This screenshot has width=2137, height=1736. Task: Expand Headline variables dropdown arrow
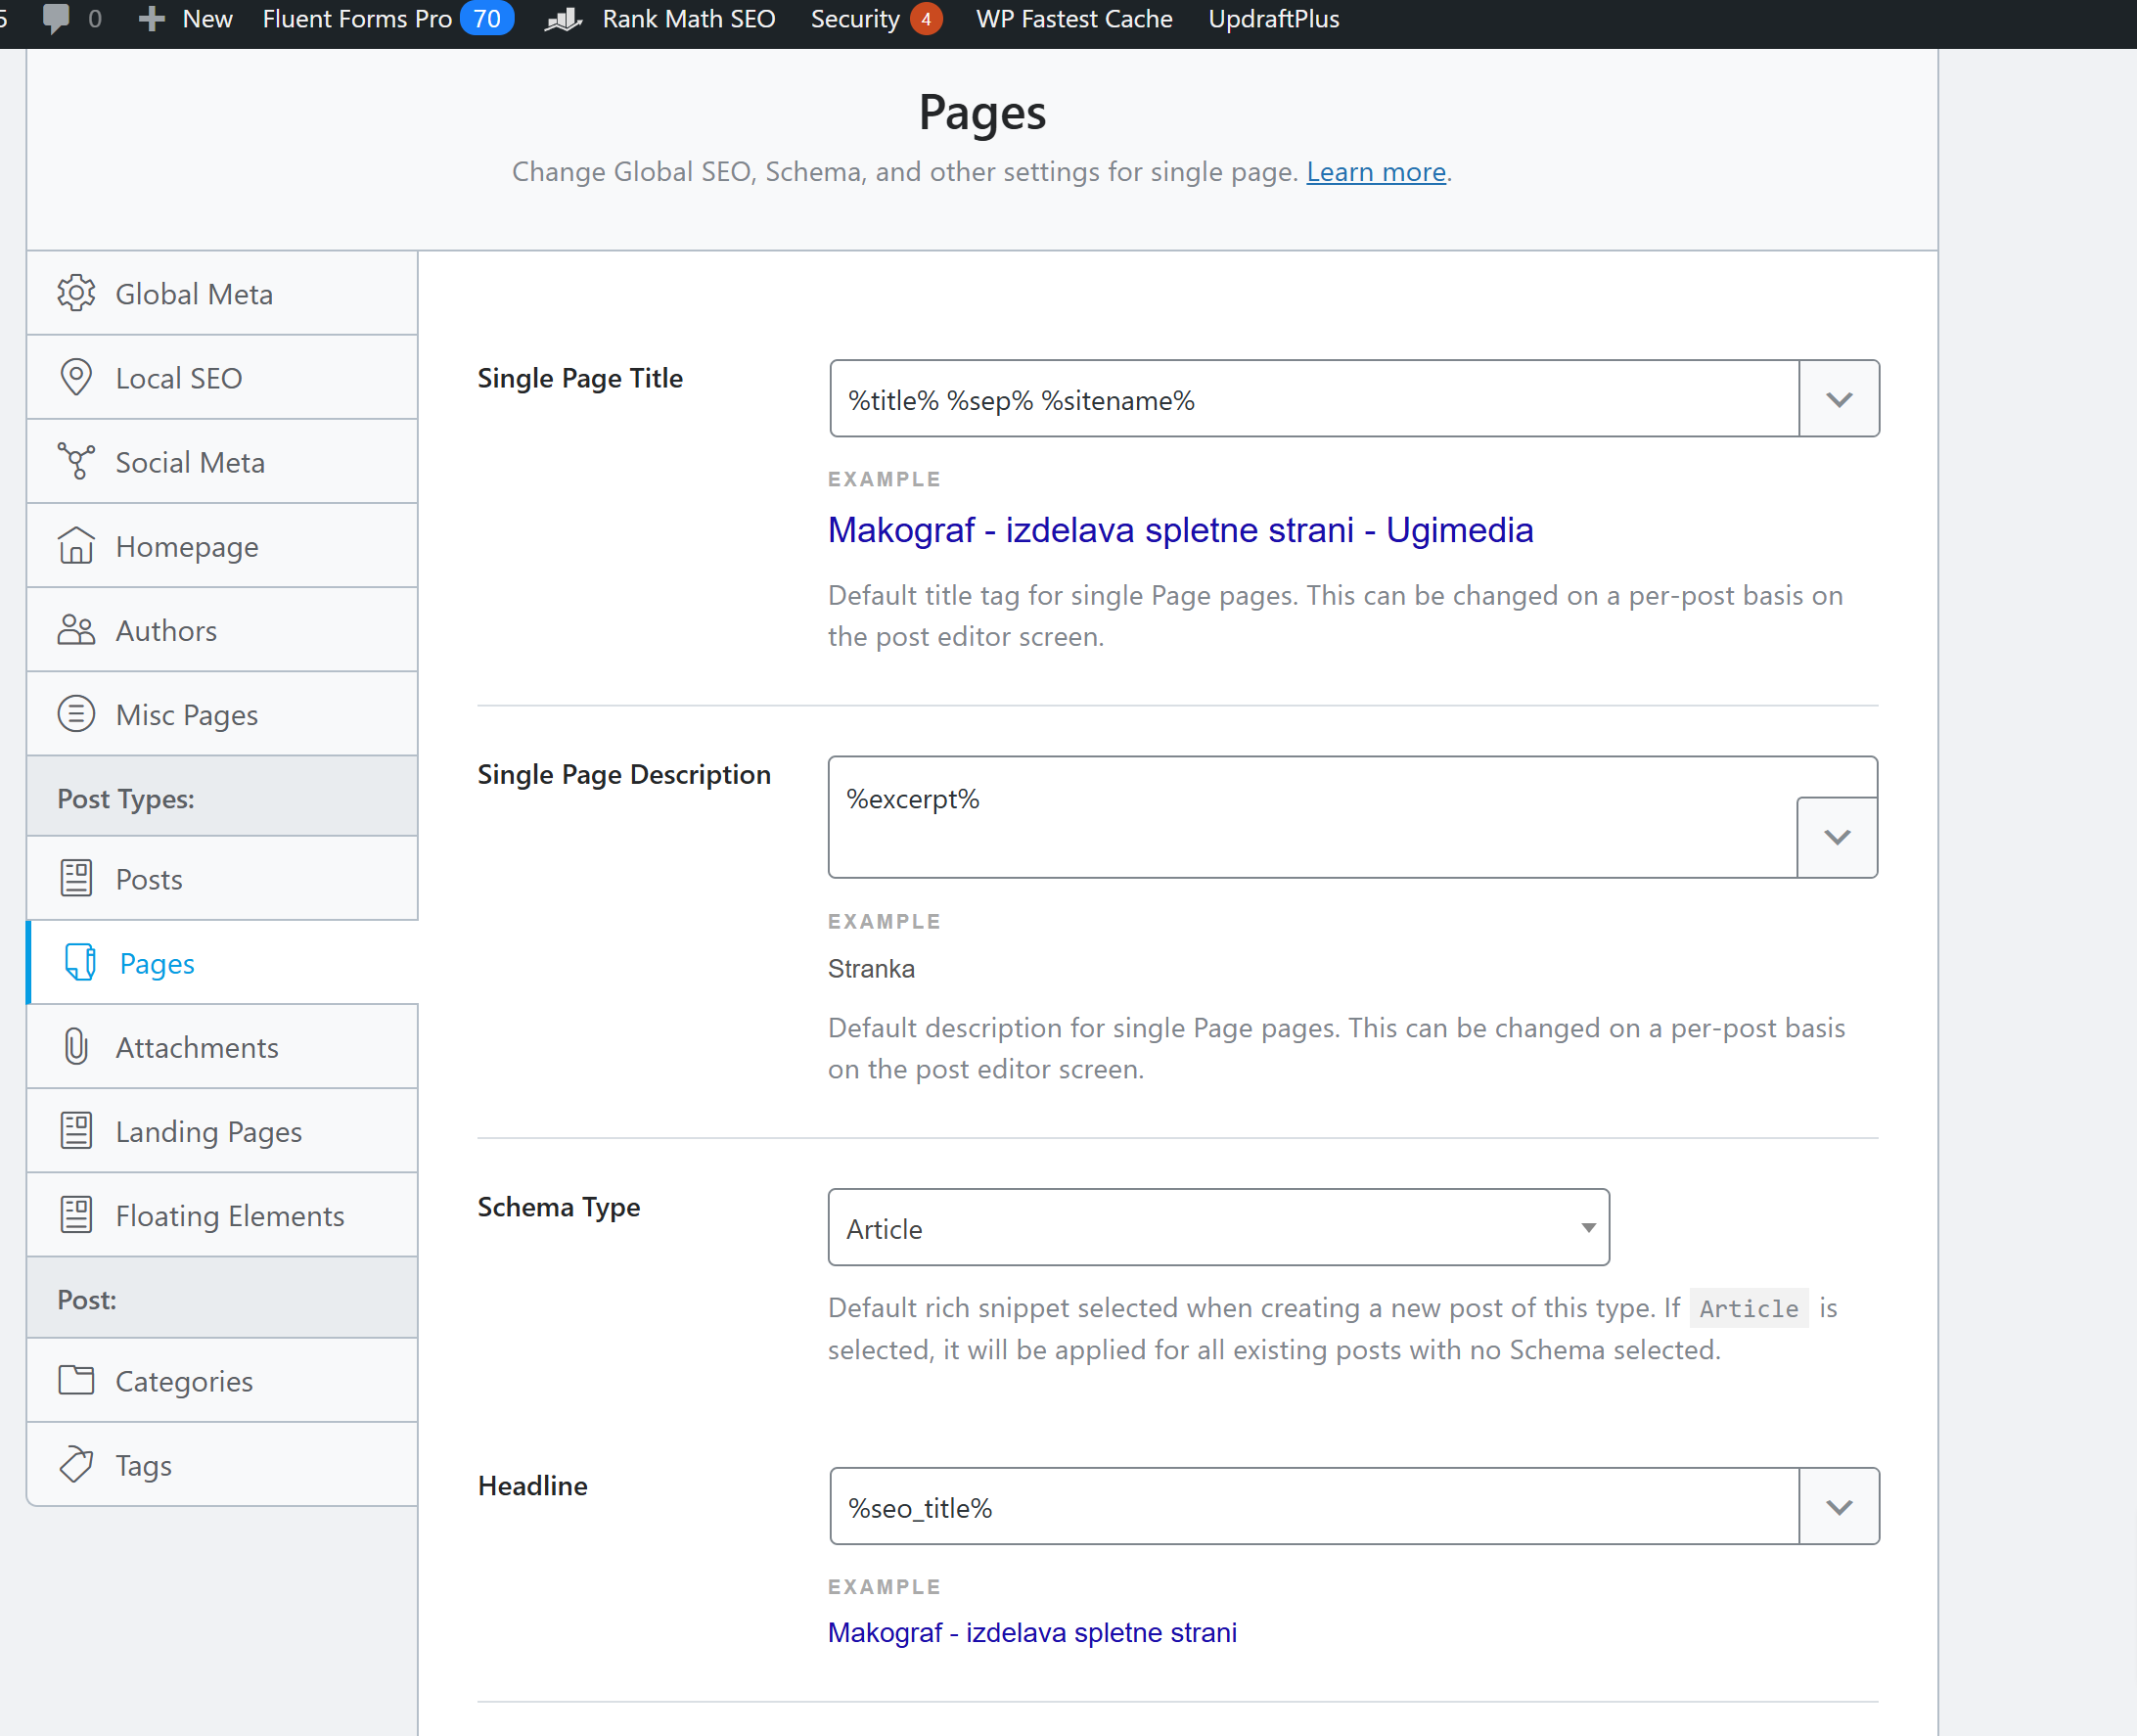coord(1838,1506)
